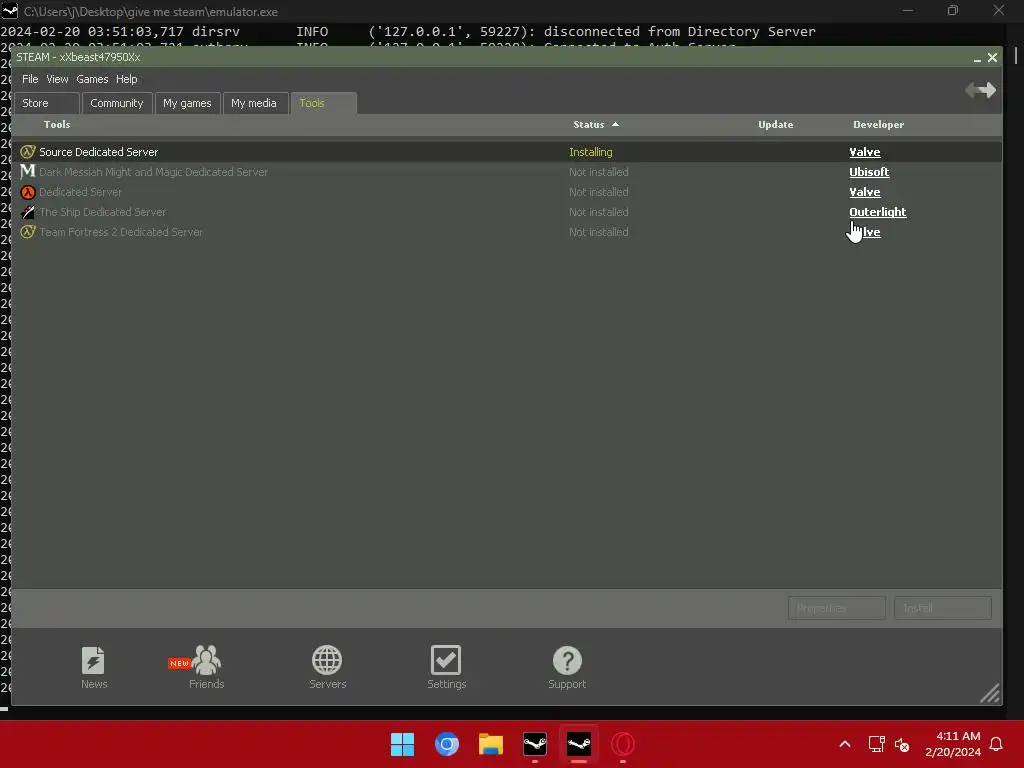Screen dimensions: 1024x768
Task: Click The Ship Dedicated Server icon
Action: pos(27,212)
